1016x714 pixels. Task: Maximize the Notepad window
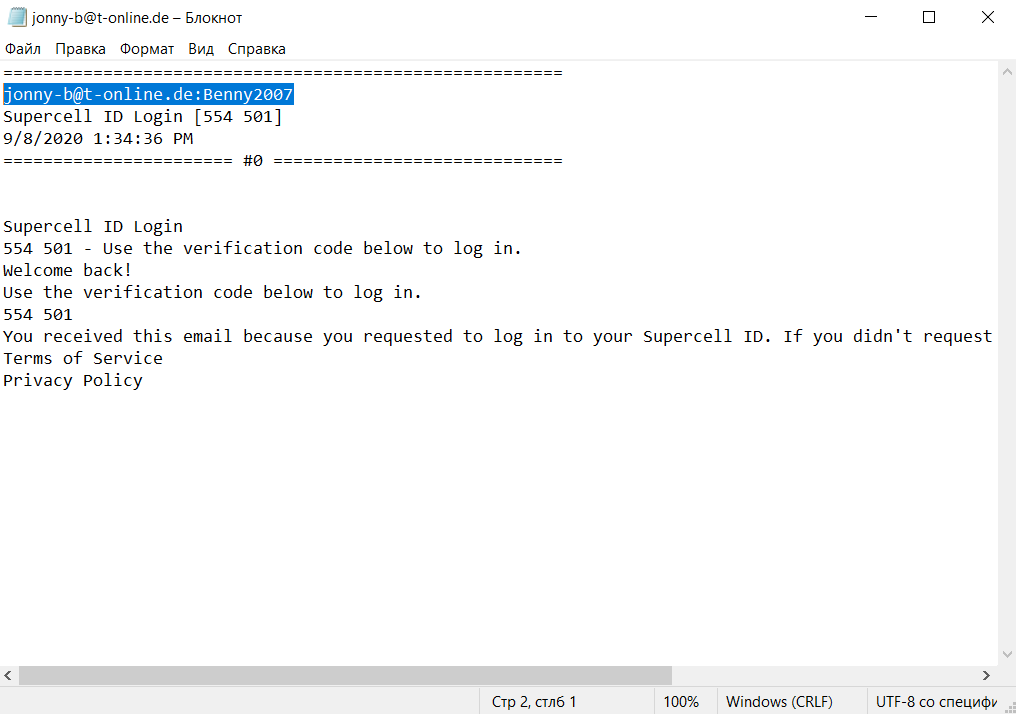[929, 17]
